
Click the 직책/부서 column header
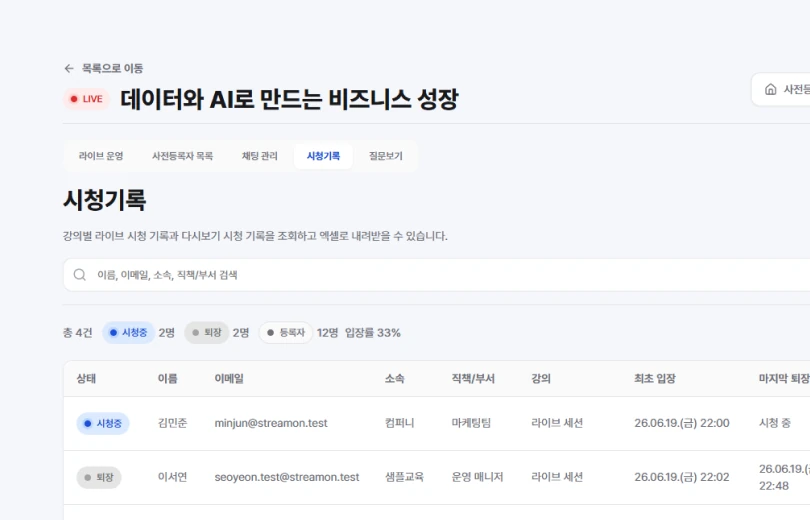(x=473, y=379)
